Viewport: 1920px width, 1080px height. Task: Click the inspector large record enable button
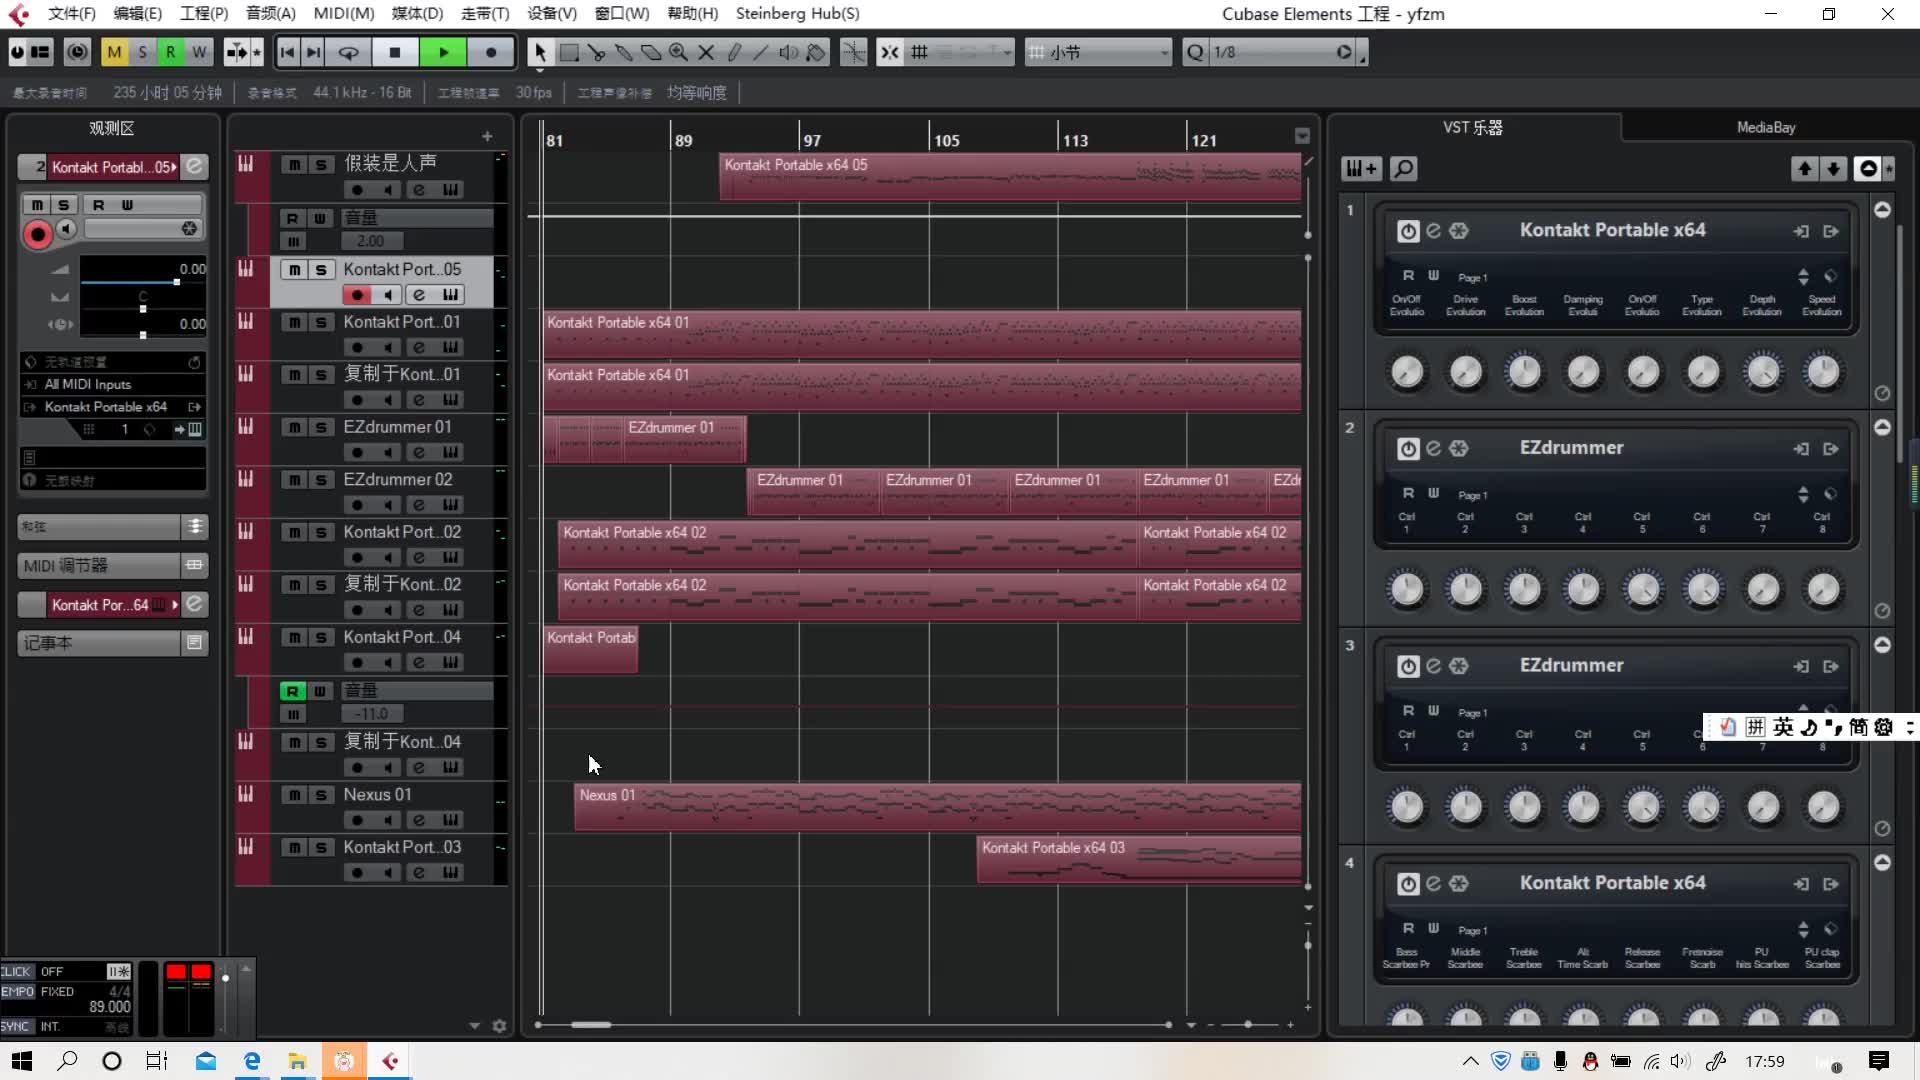[38, 234]
